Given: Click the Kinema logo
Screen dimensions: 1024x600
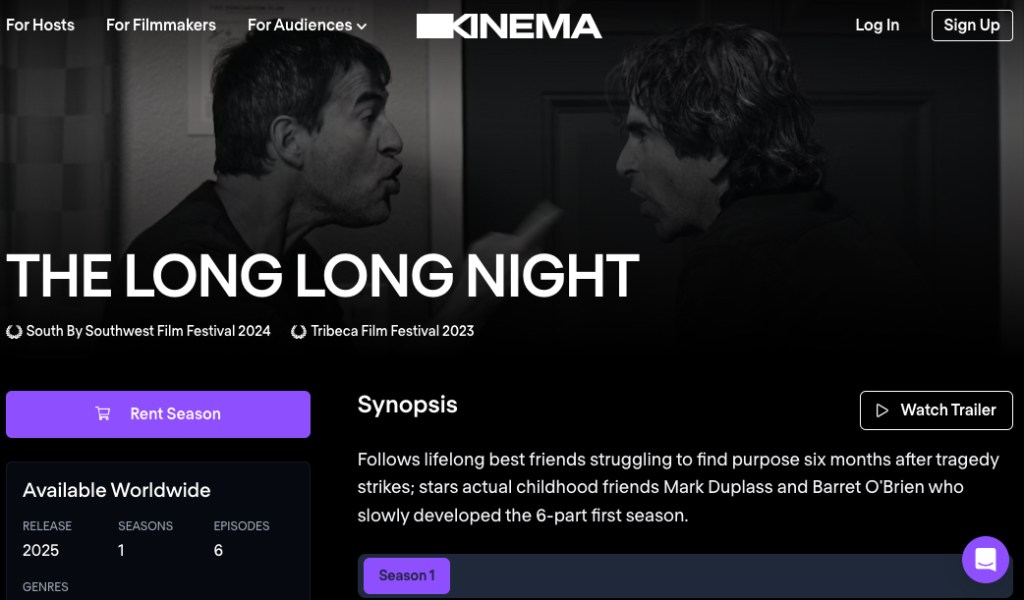Looking at the screenshot, I should pyautogui.click(x=509, y=26).
